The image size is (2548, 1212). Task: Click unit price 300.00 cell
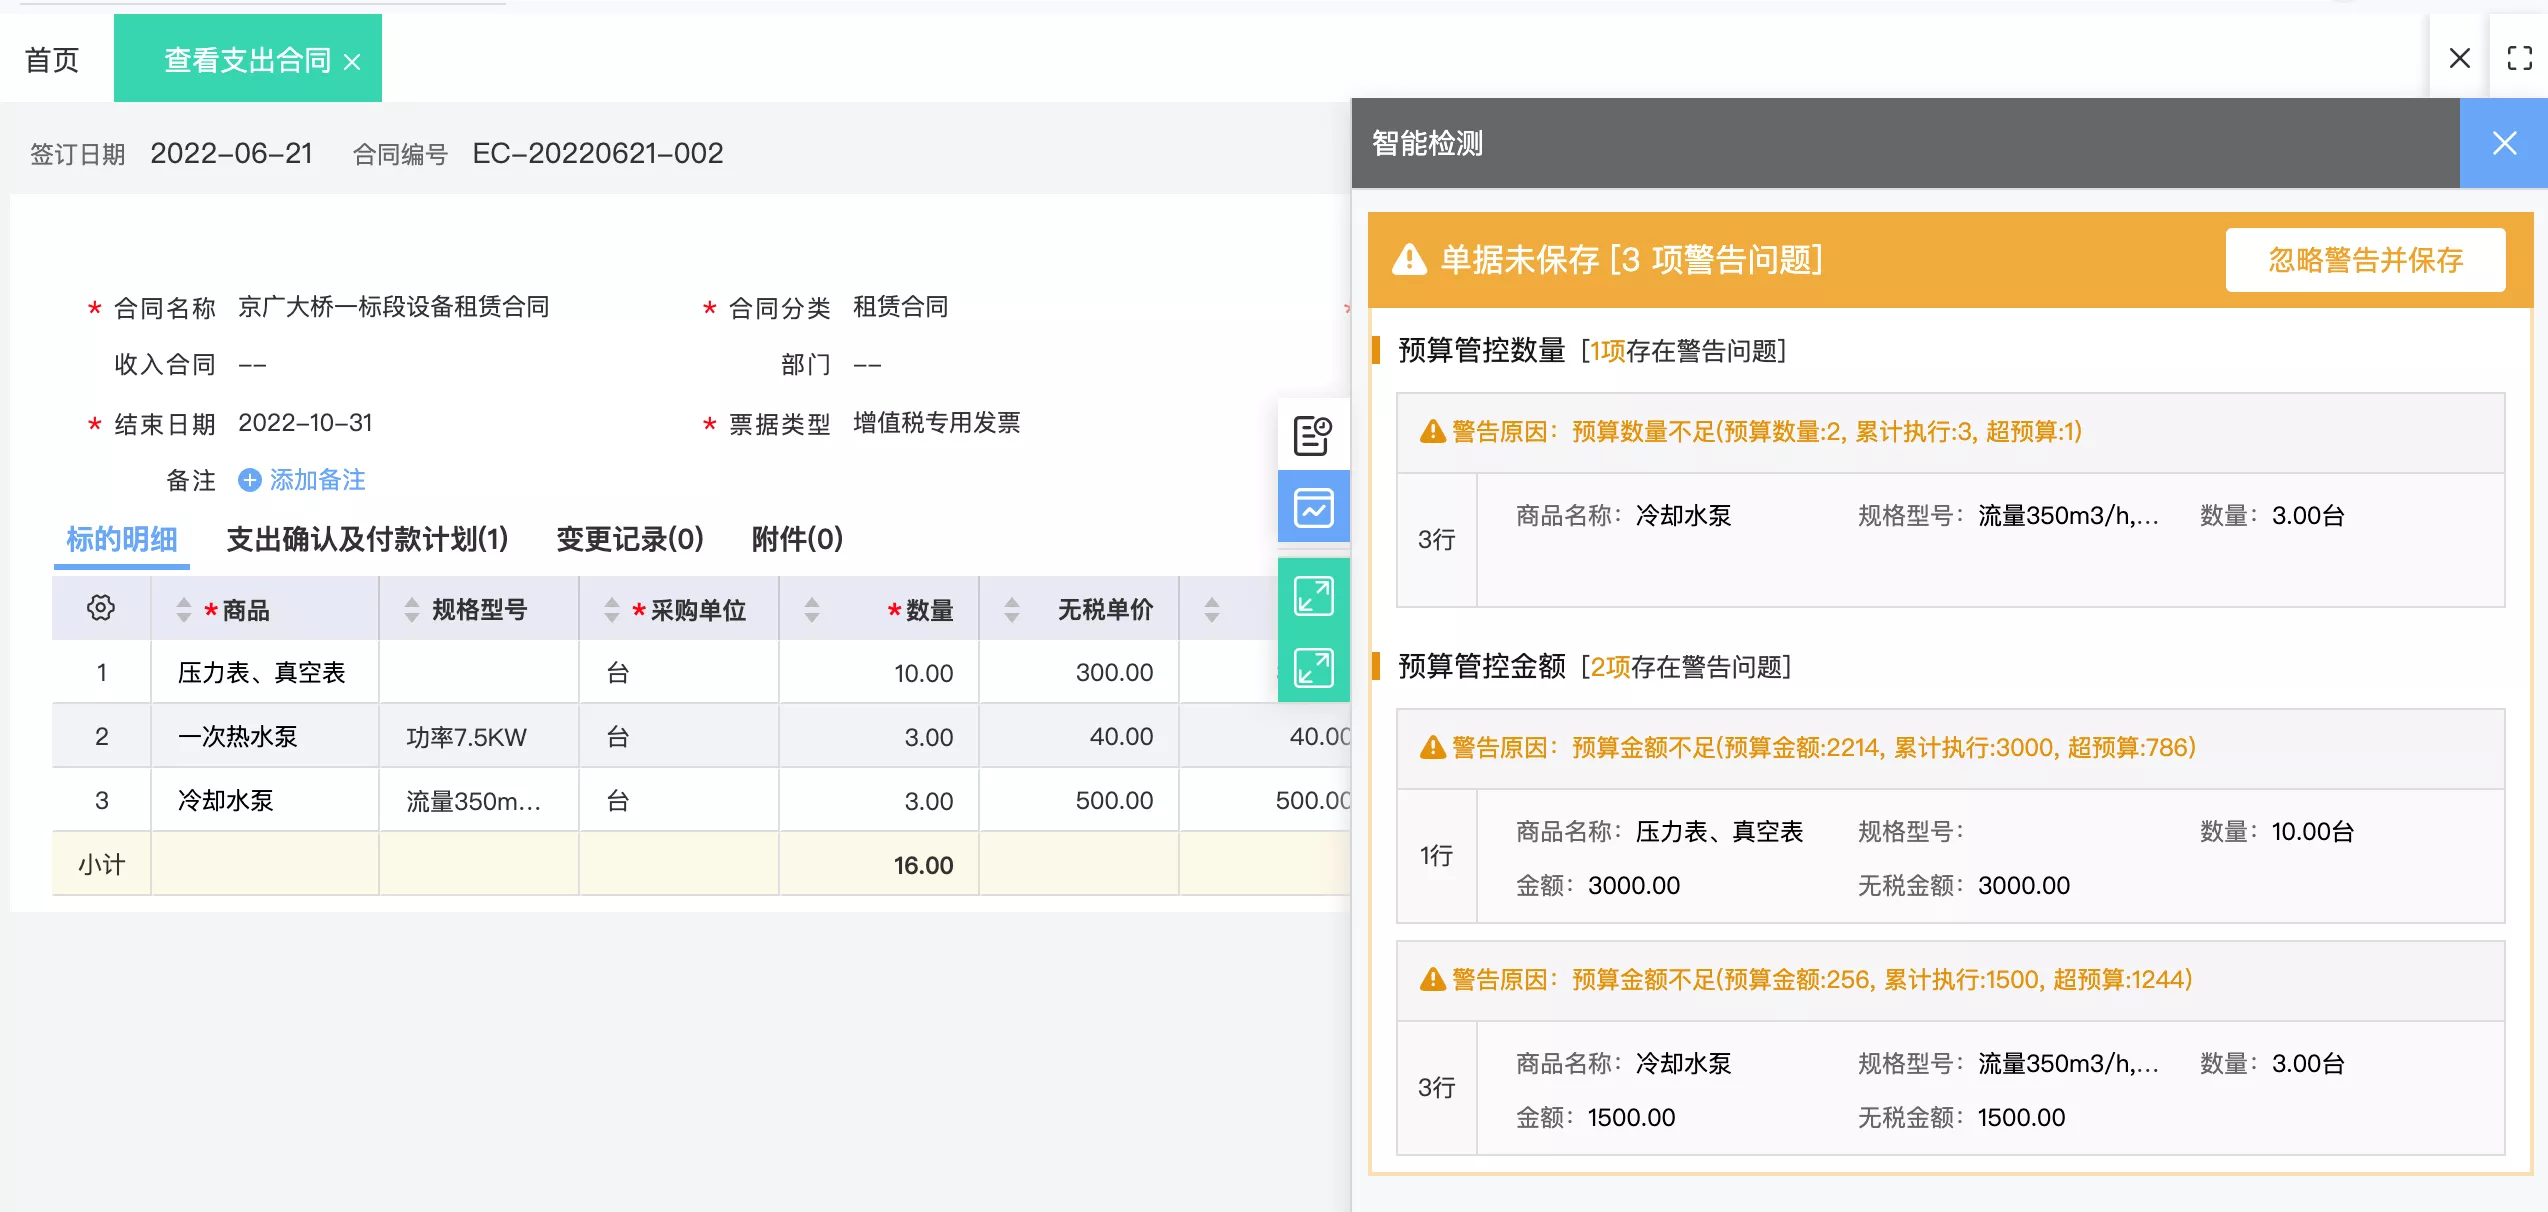point(1079,672)
